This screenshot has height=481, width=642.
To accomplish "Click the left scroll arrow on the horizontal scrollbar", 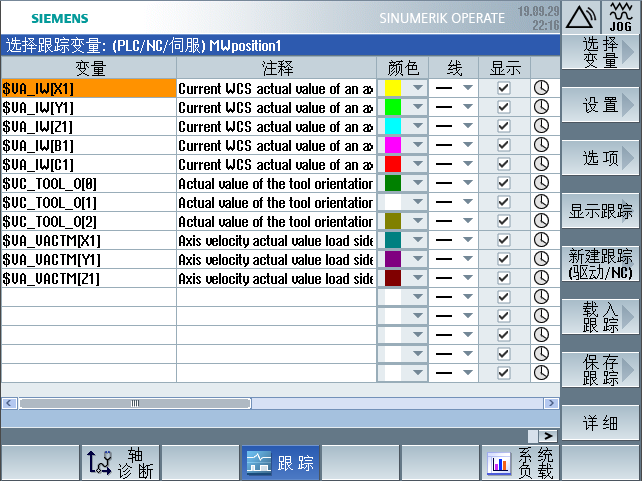I will 9,403.
